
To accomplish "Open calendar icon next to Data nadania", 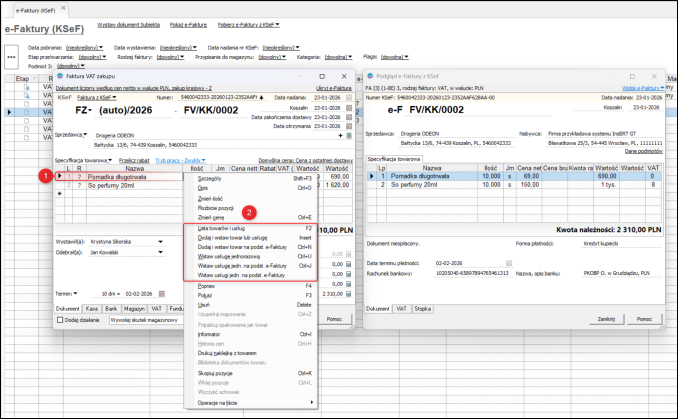I will (x=349, y=98).
